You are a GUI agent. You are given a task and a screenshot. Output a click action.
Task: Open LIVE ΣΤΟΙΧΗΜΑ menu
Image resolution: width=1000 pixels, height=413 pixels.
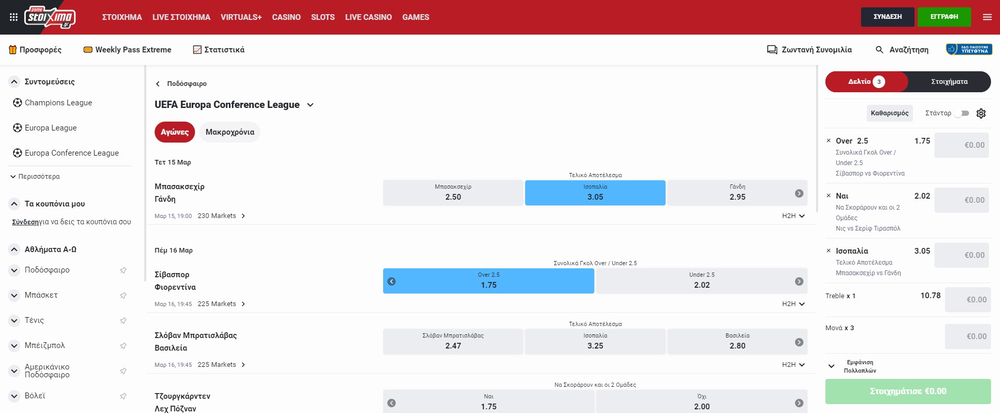point(181,17)
